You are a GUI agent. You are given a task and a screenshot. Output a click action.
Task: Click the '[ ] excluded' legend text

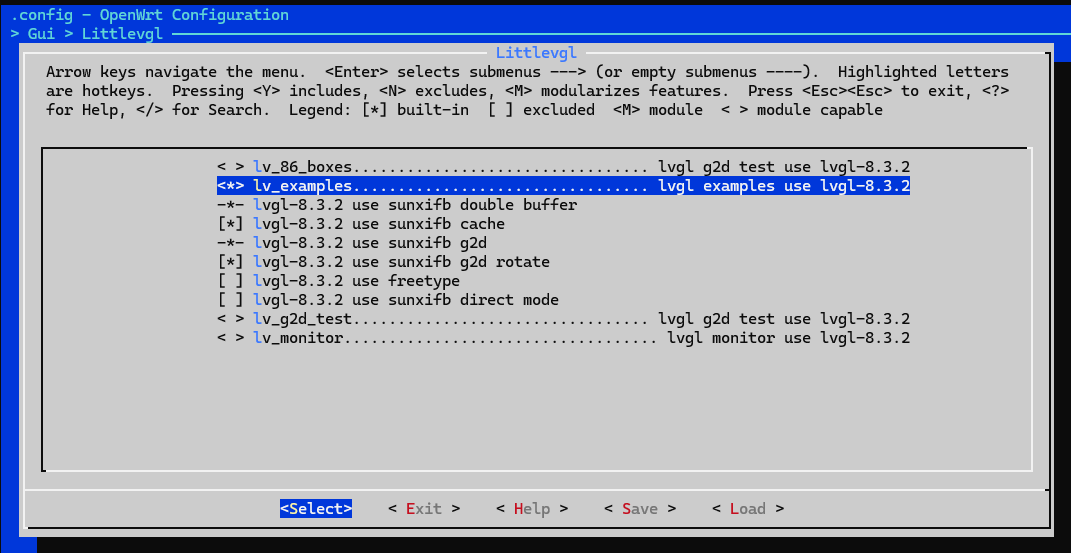point(541,110)
